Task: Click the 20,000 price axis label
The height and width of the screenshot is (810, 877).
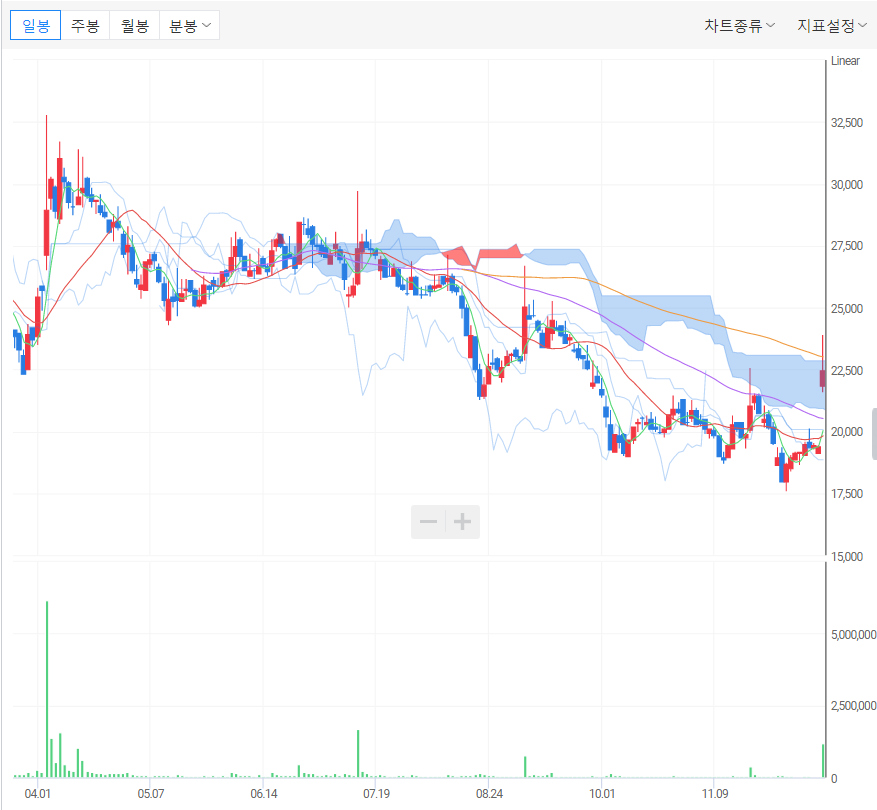Action: 847,432
